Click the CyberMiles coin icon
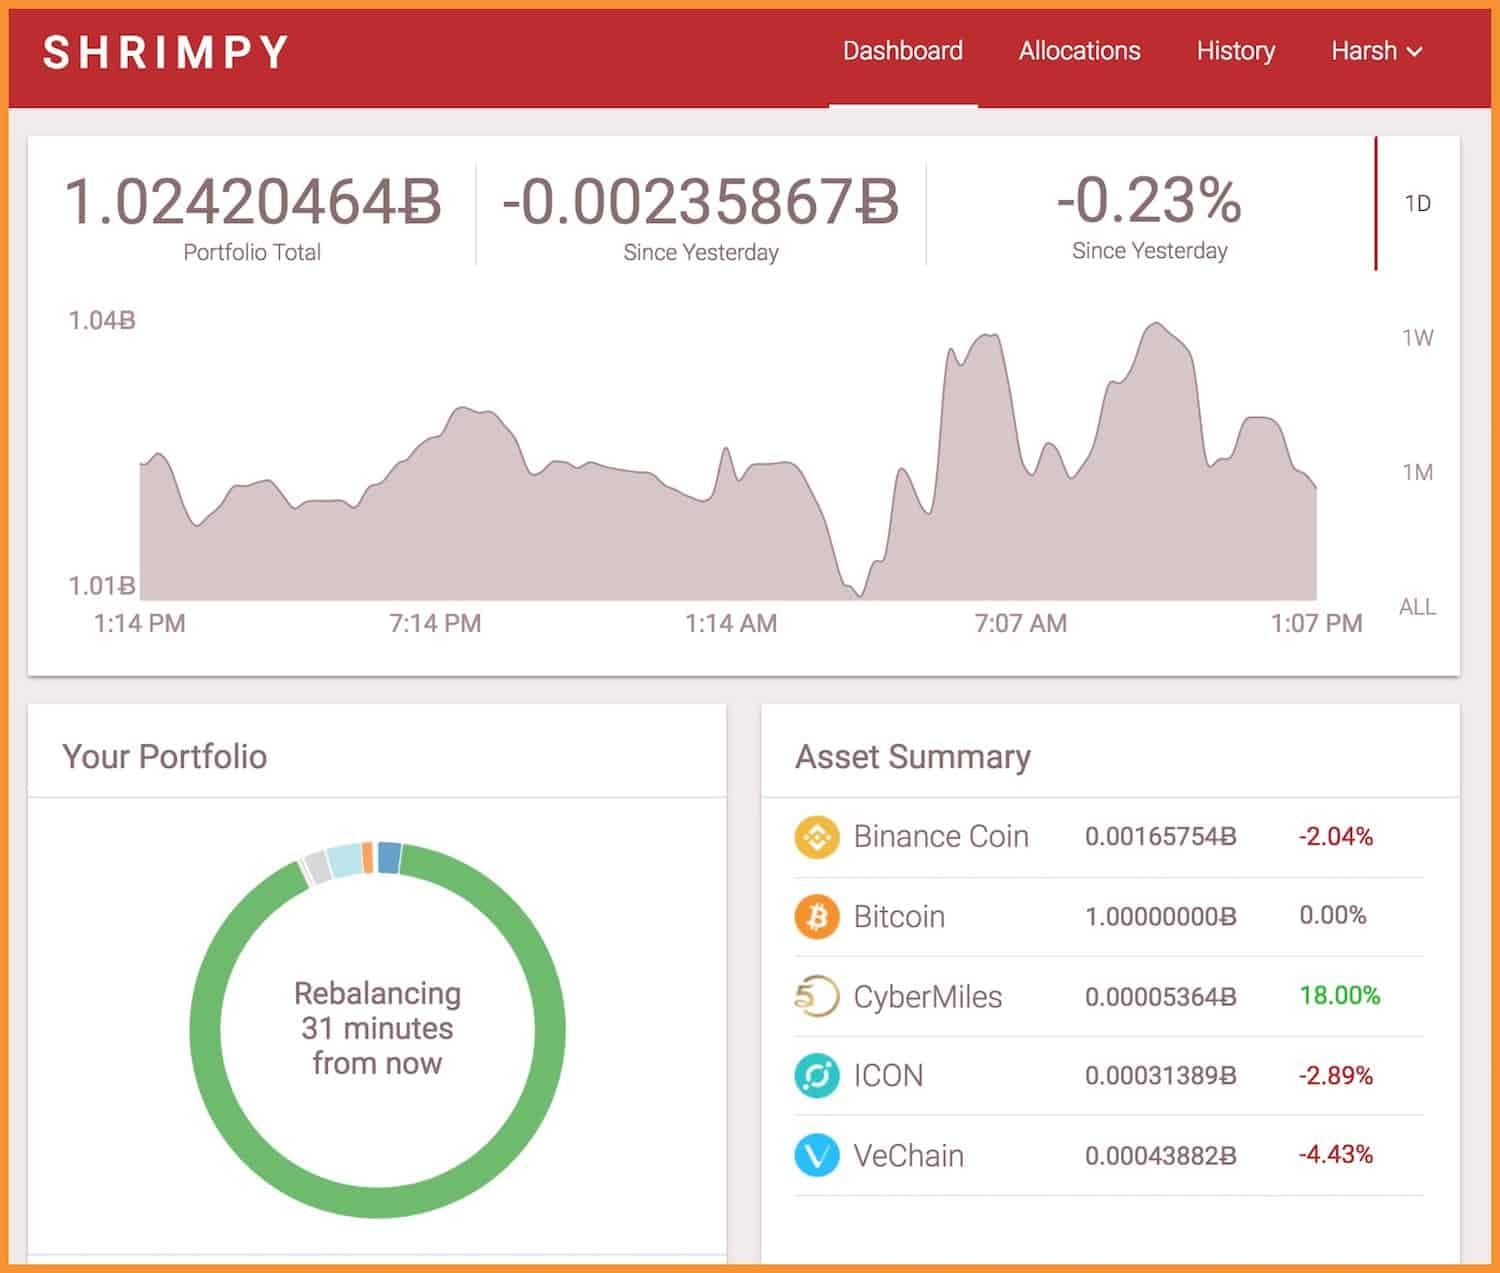Image resolution: width=1500 pixels, height=1273 pixels. [816, 996]
